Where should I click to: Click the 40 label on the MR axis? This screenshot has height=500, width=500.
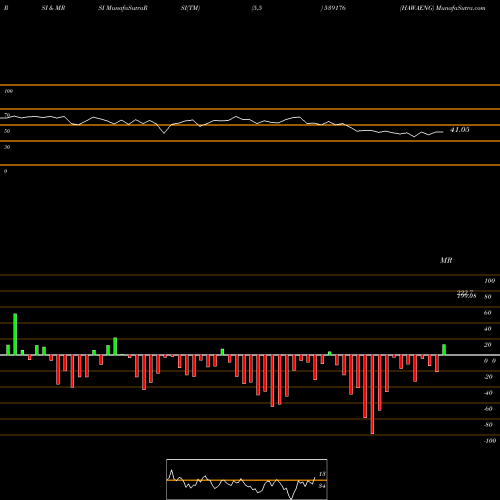point(487,329)
